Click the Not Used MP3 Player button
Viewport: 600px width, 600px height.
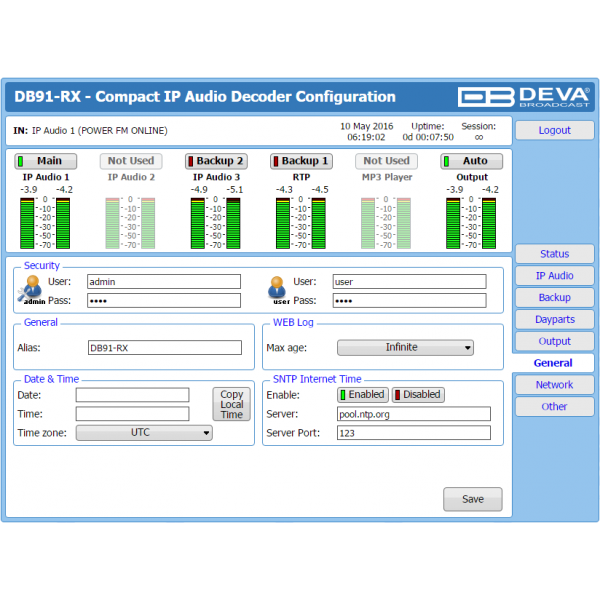pos(386,161)
